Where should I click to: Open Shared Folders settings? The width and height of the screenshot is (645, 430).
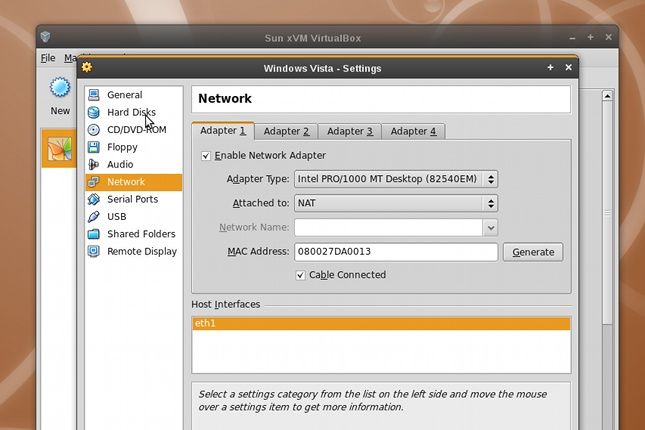tap(134, 234)
